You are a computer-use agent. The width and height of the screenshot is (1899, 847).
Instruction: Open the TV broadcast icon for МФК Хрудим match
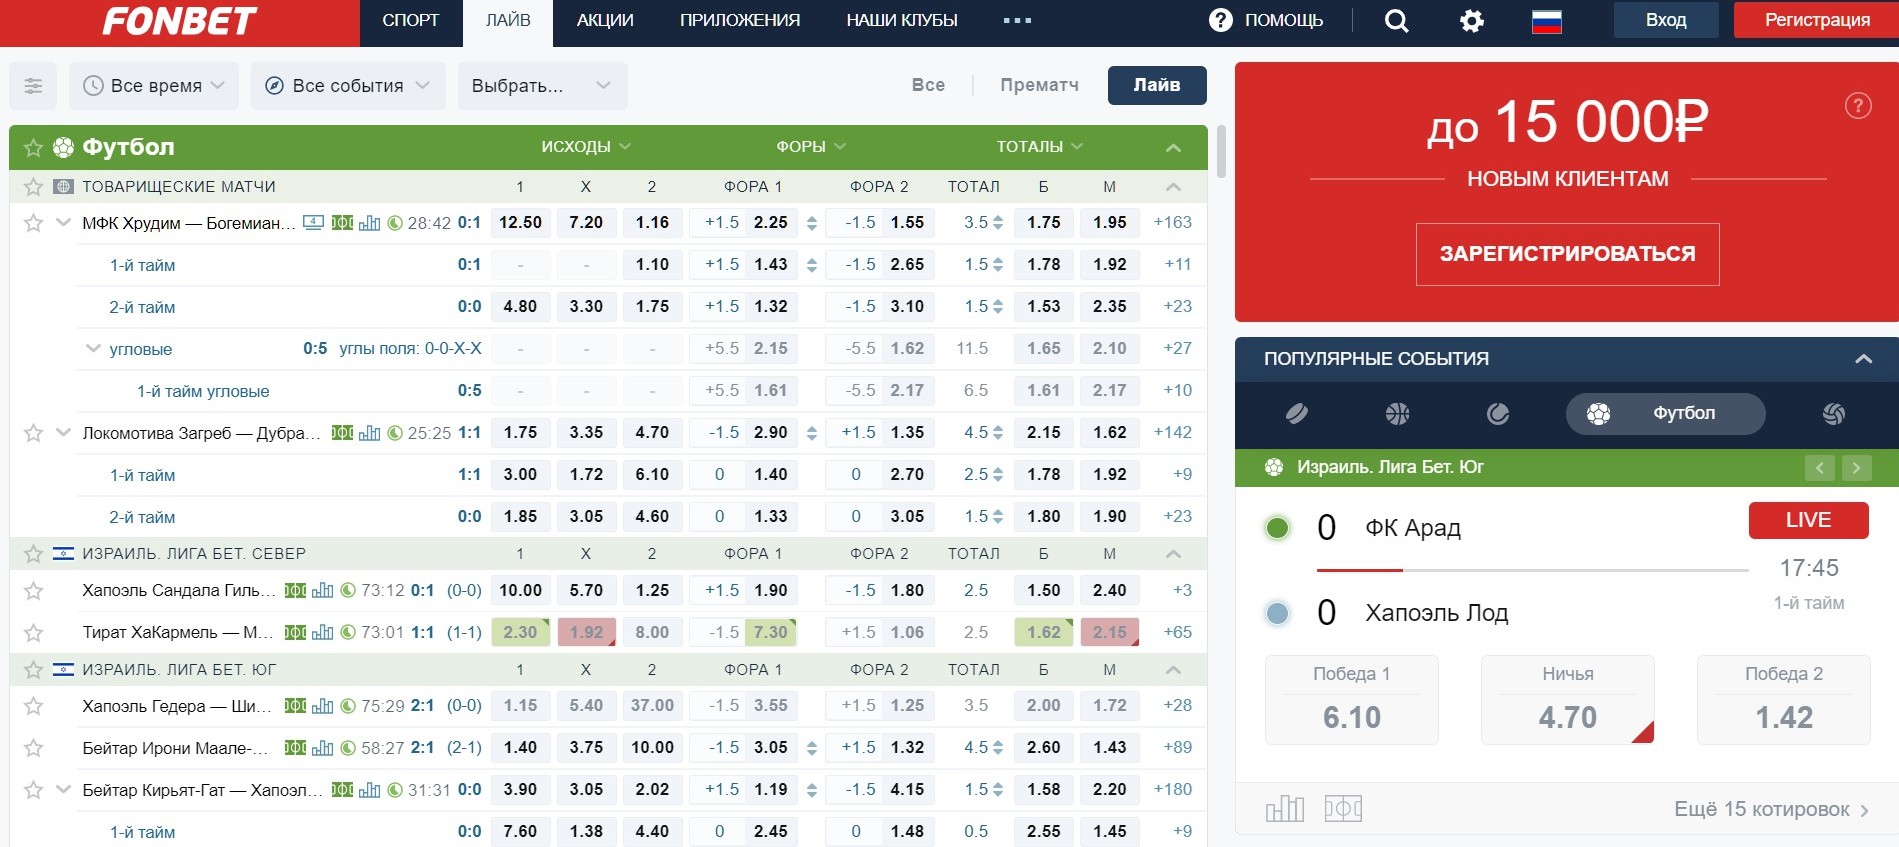click(x=314, y=222)
